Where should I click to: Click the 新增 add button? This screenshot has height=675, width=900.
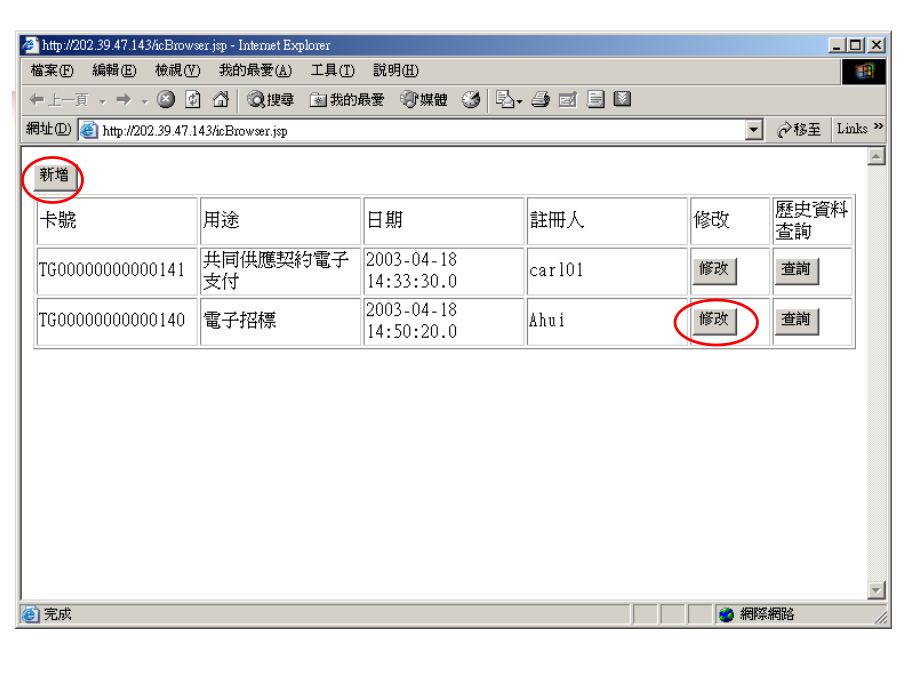55,175
